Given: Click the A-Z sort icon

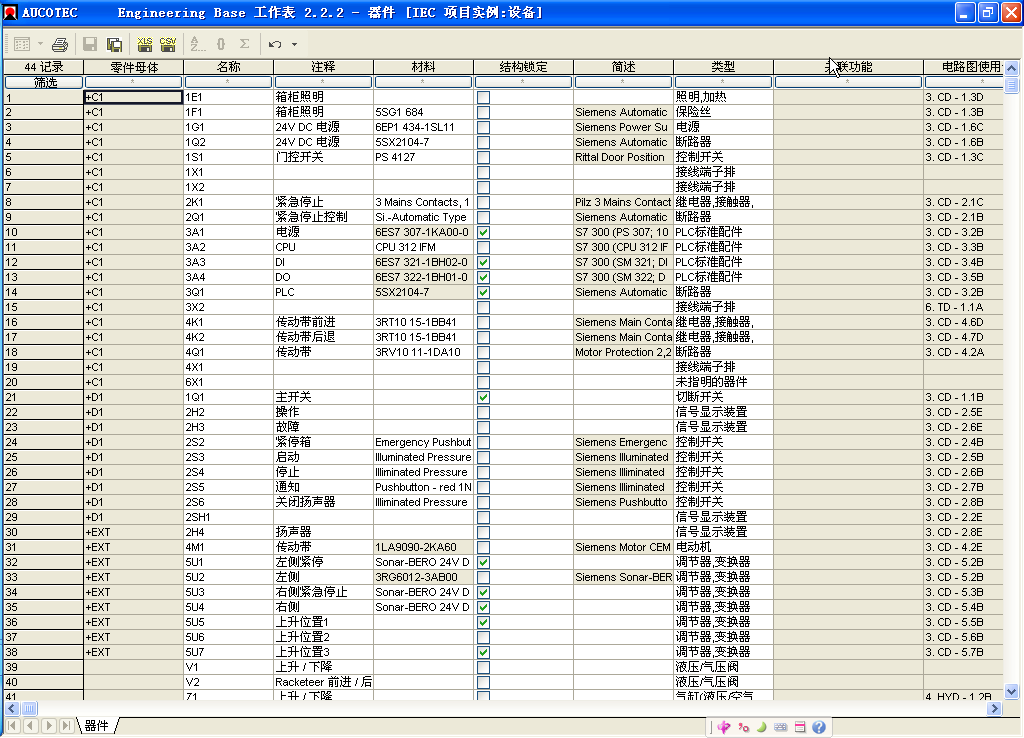Looking at the screenshot, I should click(197, 44).
